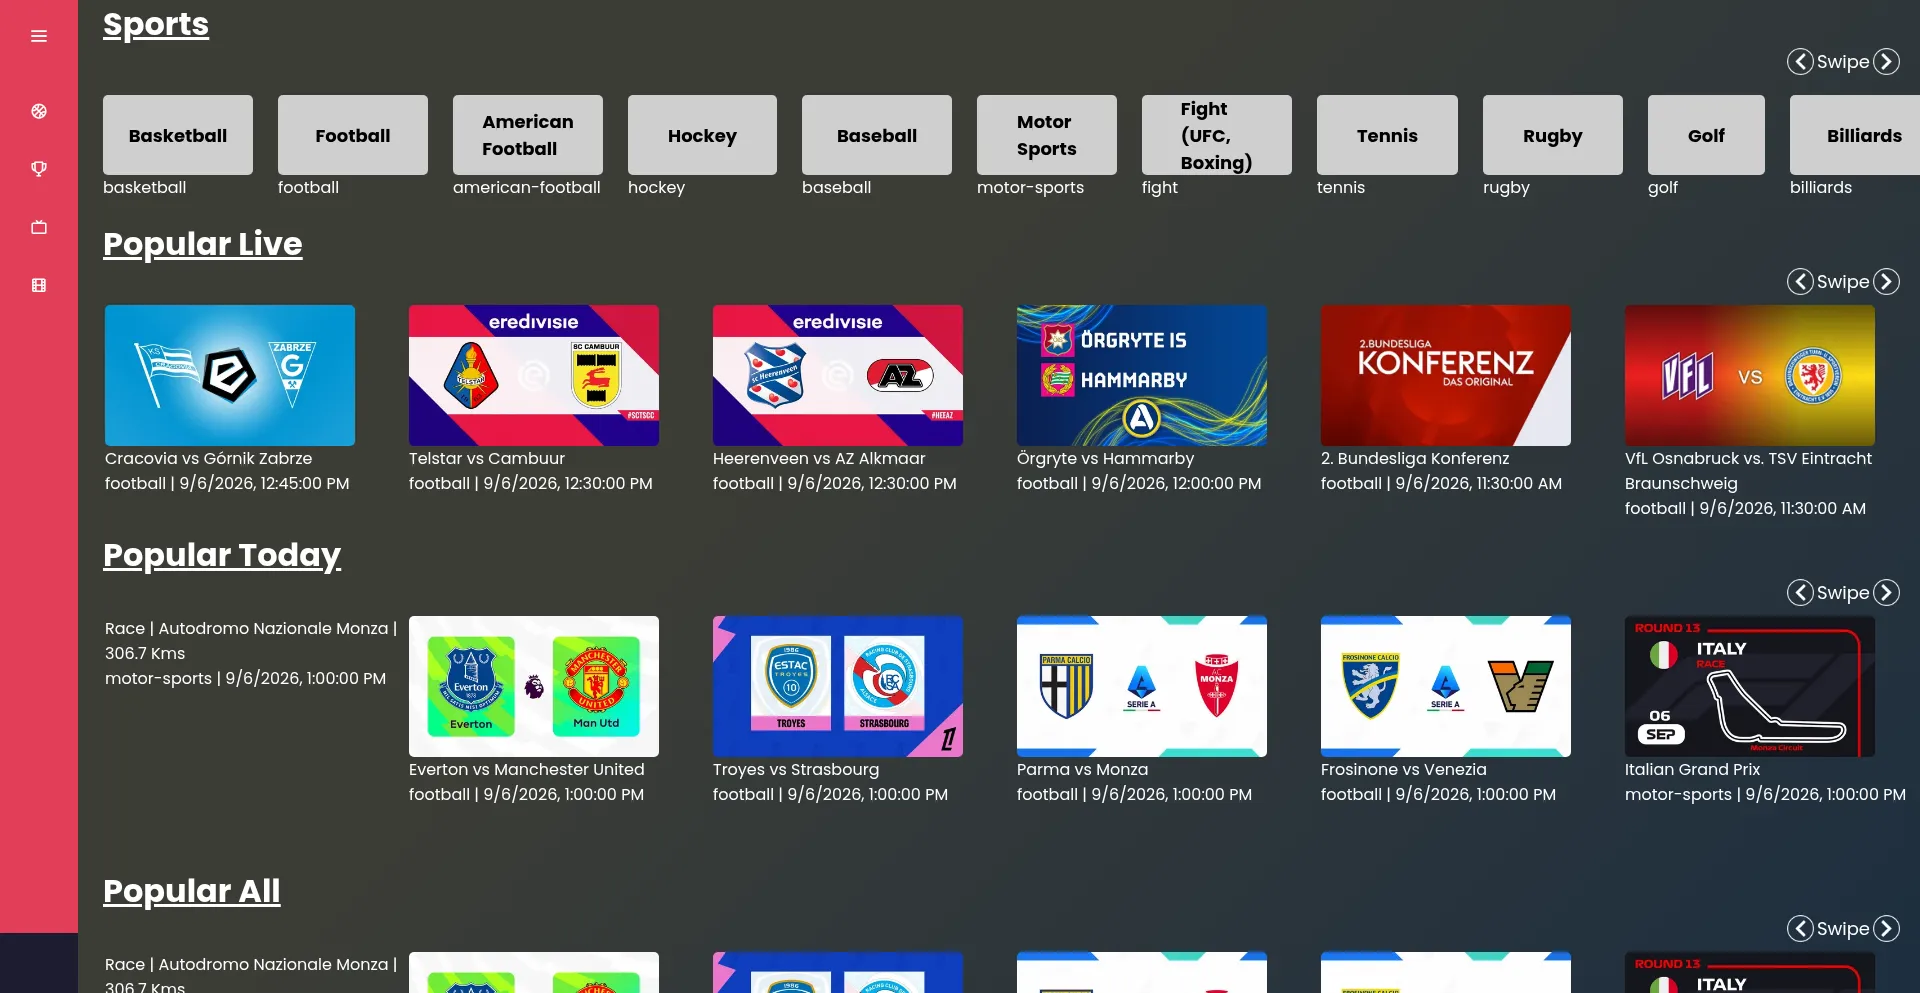Viewport: 1920px width, 993px height.
Task: Click the "Telstar vs Cambuur" title text
Action: click(x=487, y=459)
